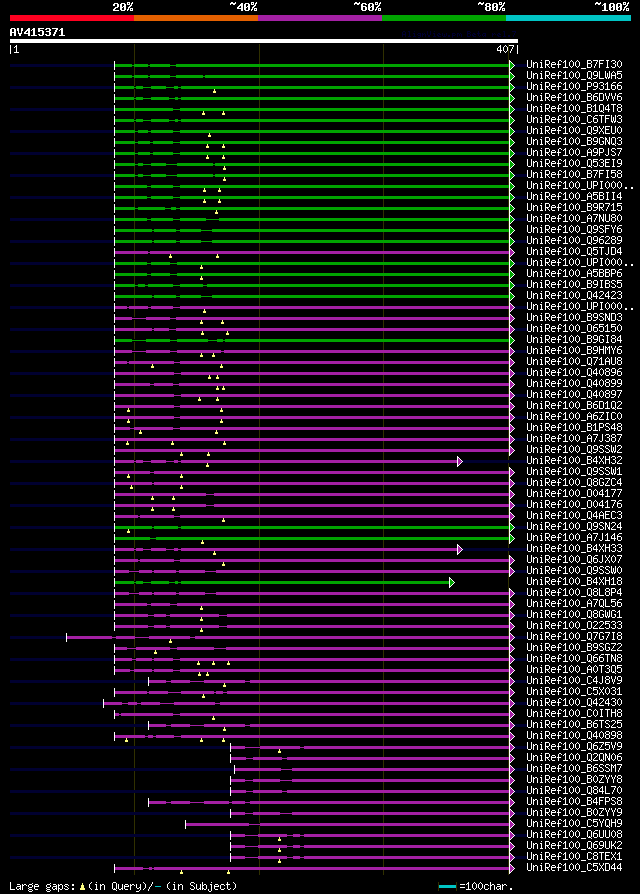Click the purple alignment bar of UniRef100_Q7G7I8
This screenshot has width=640, height=894.
point(288,637)
